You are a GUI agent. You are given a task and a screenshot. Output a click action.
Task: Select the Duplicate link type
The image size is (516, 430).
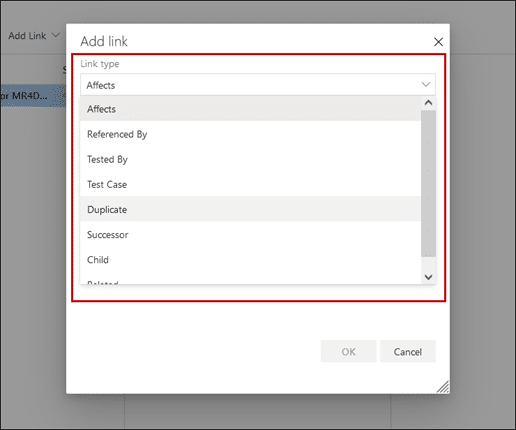[x=250, y=209]
